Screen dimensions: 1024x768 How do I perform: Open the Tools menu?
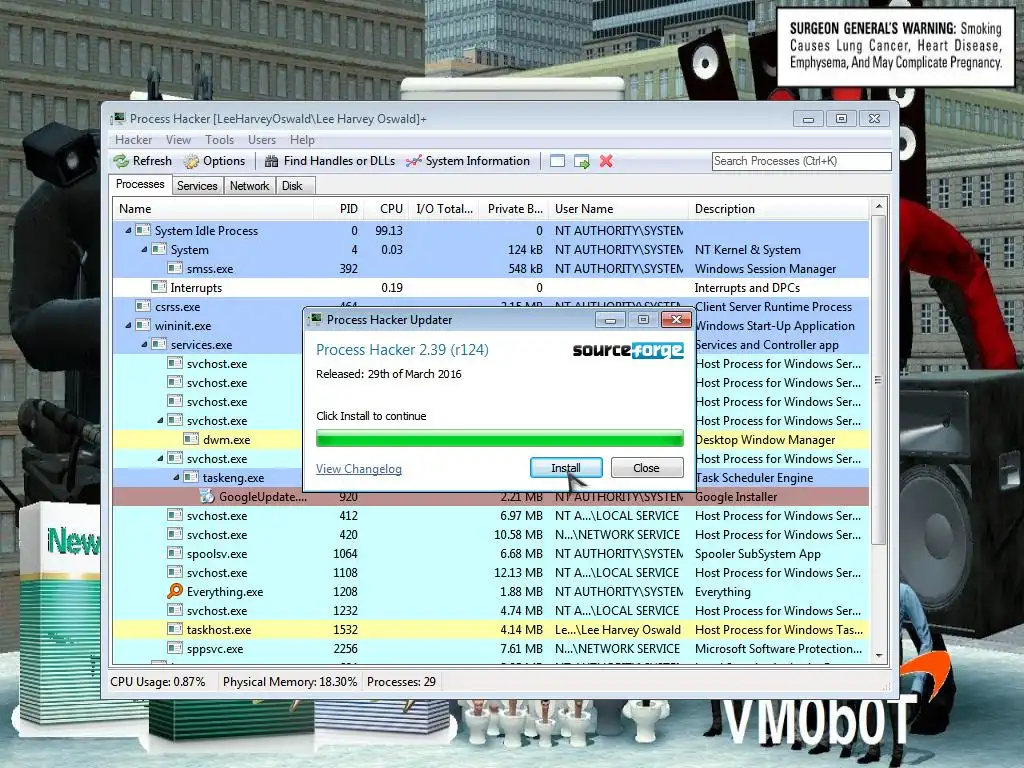219,140
